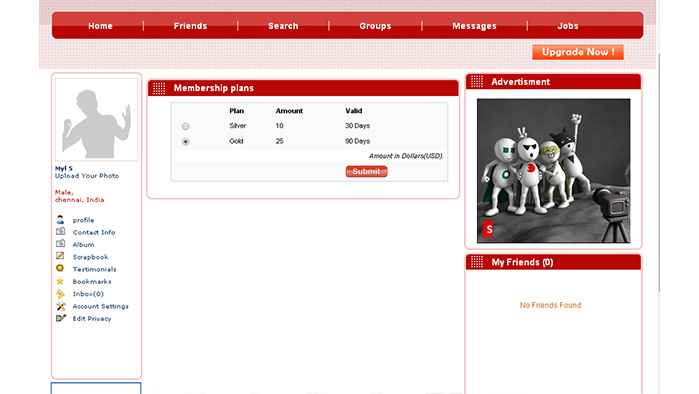Screen dimensions: 699x394
Task: Select the Bookmarks star icon
Action: pos(60,281)
